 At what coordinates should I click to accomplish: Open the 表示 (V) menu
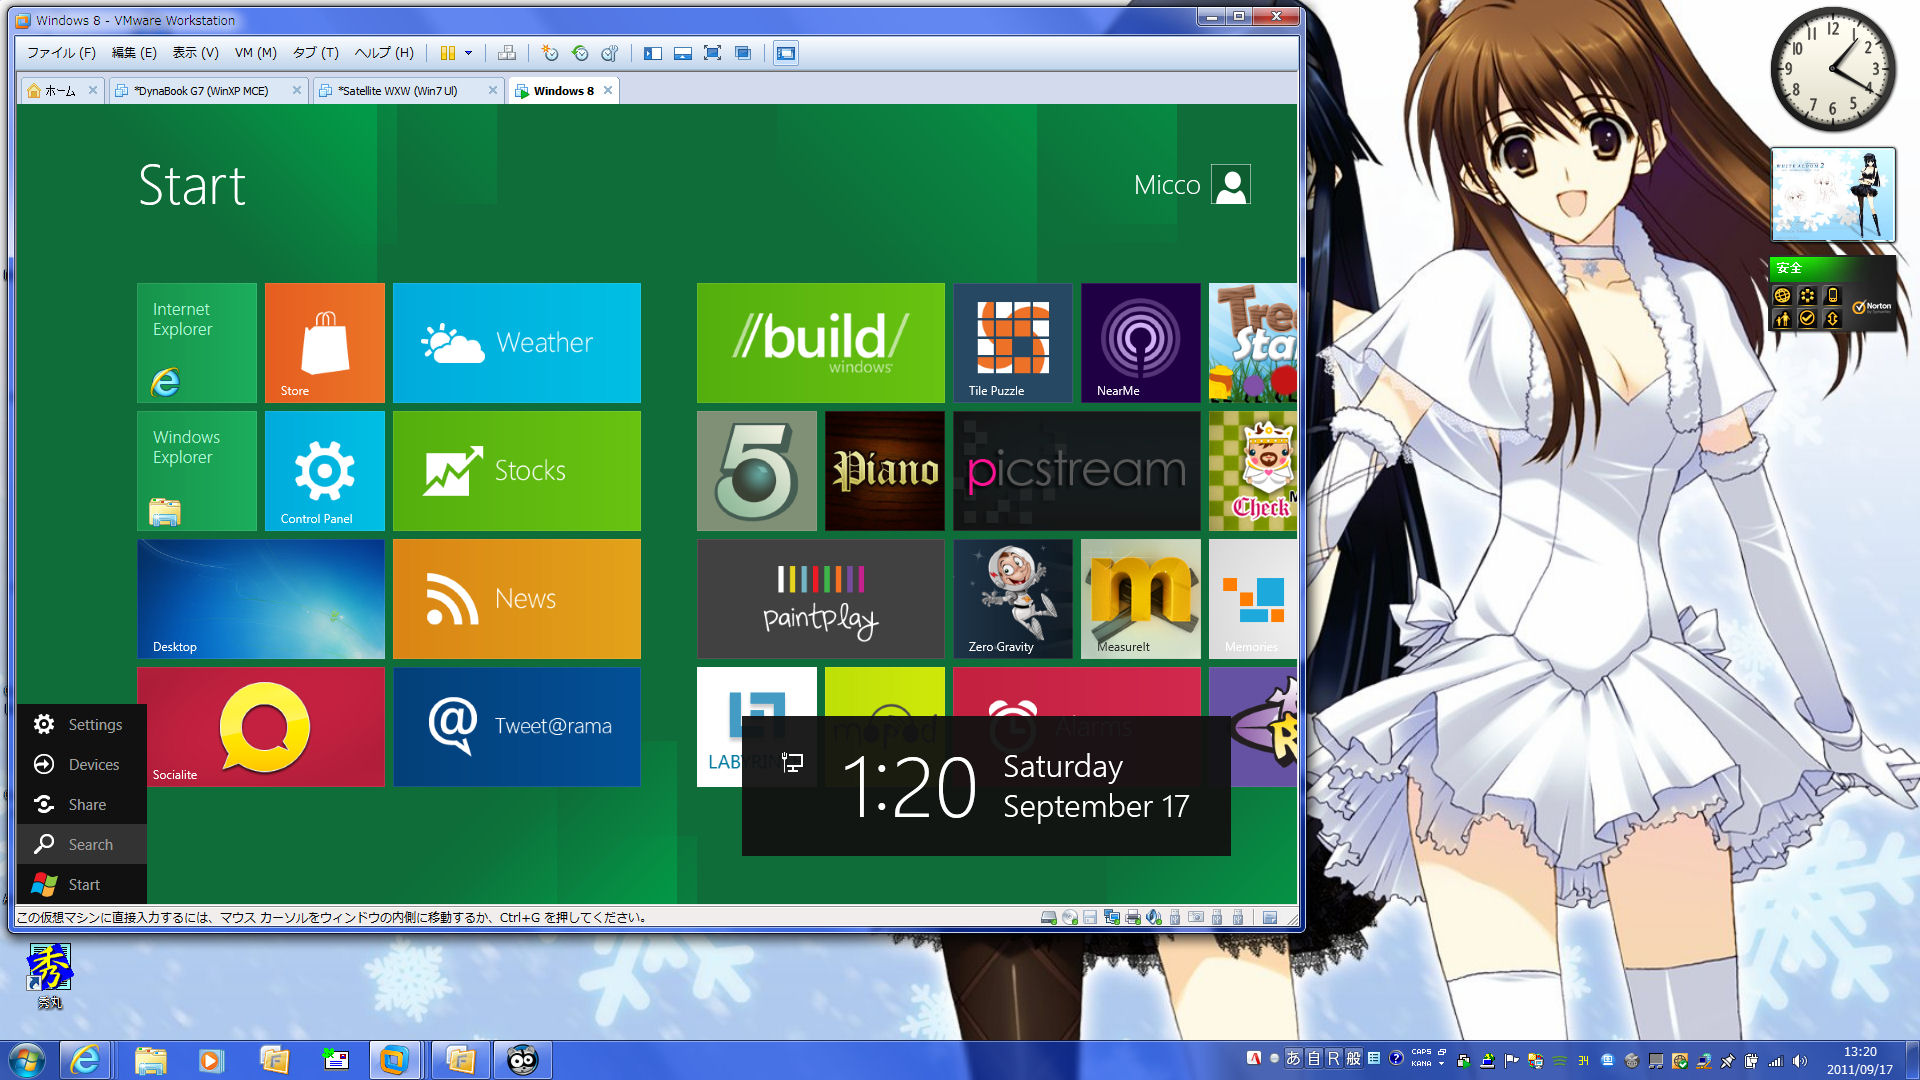pyautogui.click(x=195, y=53)
